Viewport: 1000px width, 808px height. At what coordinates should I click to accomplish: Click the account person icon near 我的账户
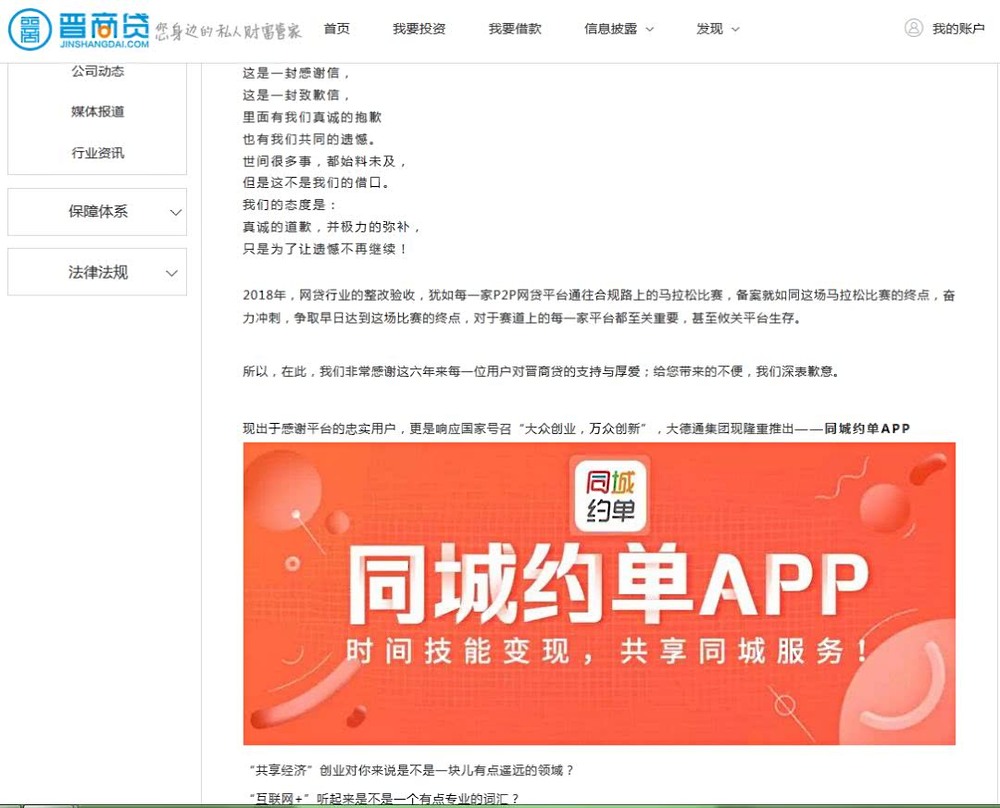(913, 29)
